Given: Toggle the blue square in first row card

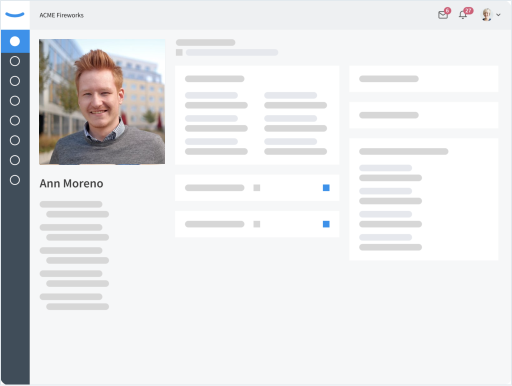Looking at the screenshot, I should coord(326,188).
